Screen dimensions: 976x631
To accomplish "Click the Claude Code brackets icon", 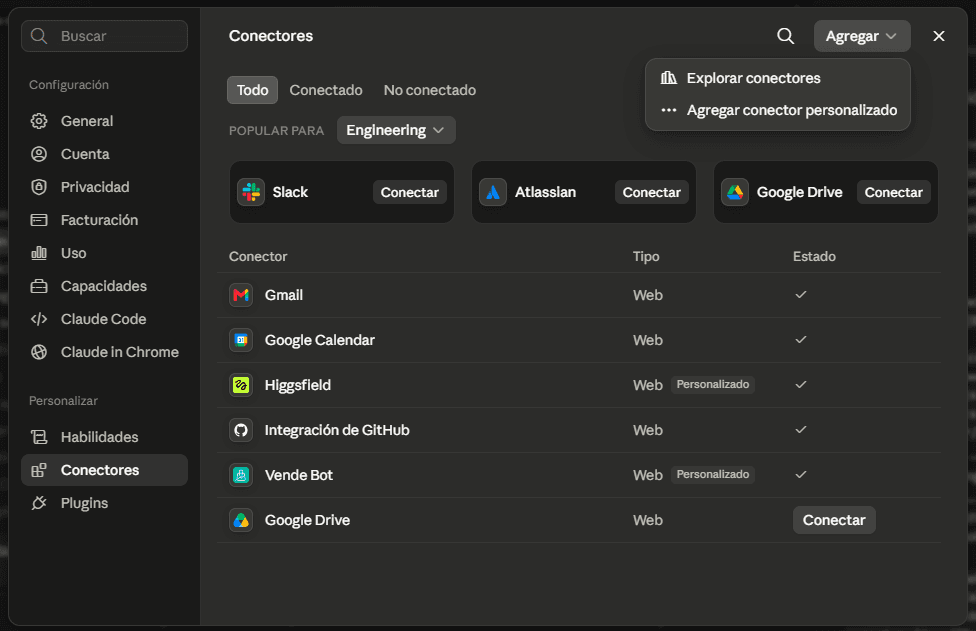I will [39, 319].
